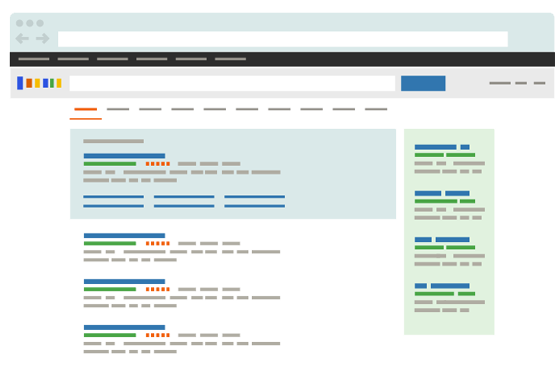The height and width of the screenshot is (366, 560).
Task: Click the orange star rating of featured result
Action: pos(158,164)
